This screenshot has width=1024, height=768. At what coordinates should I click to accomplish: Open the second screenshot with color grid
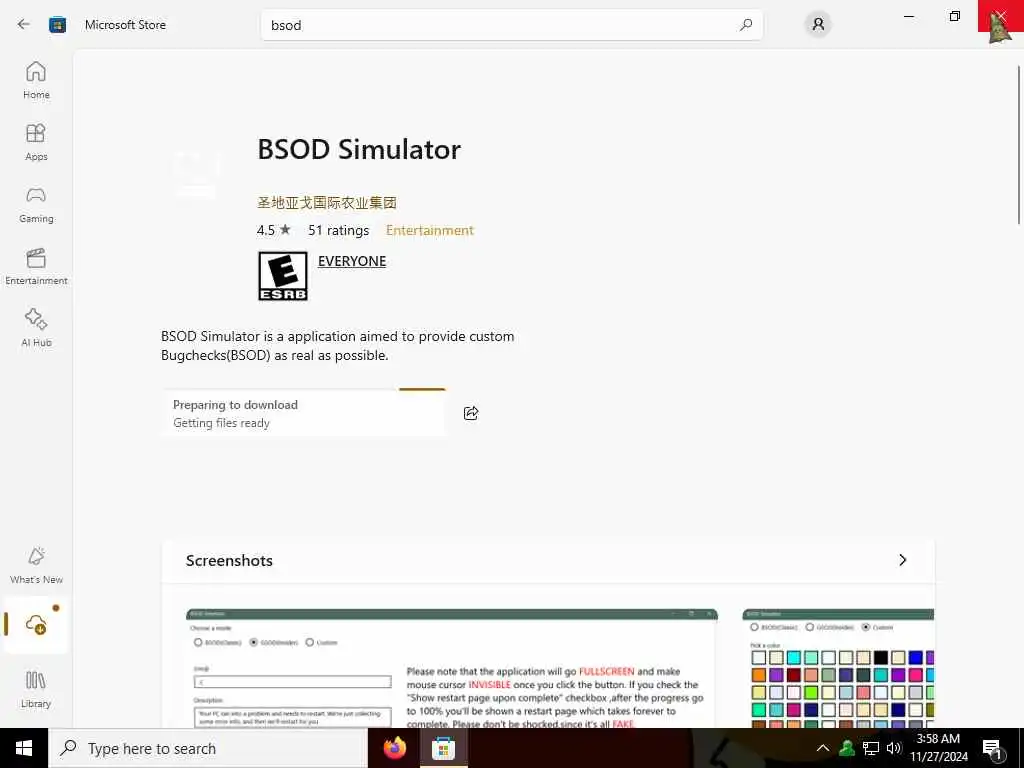click(x=838, y=668)
